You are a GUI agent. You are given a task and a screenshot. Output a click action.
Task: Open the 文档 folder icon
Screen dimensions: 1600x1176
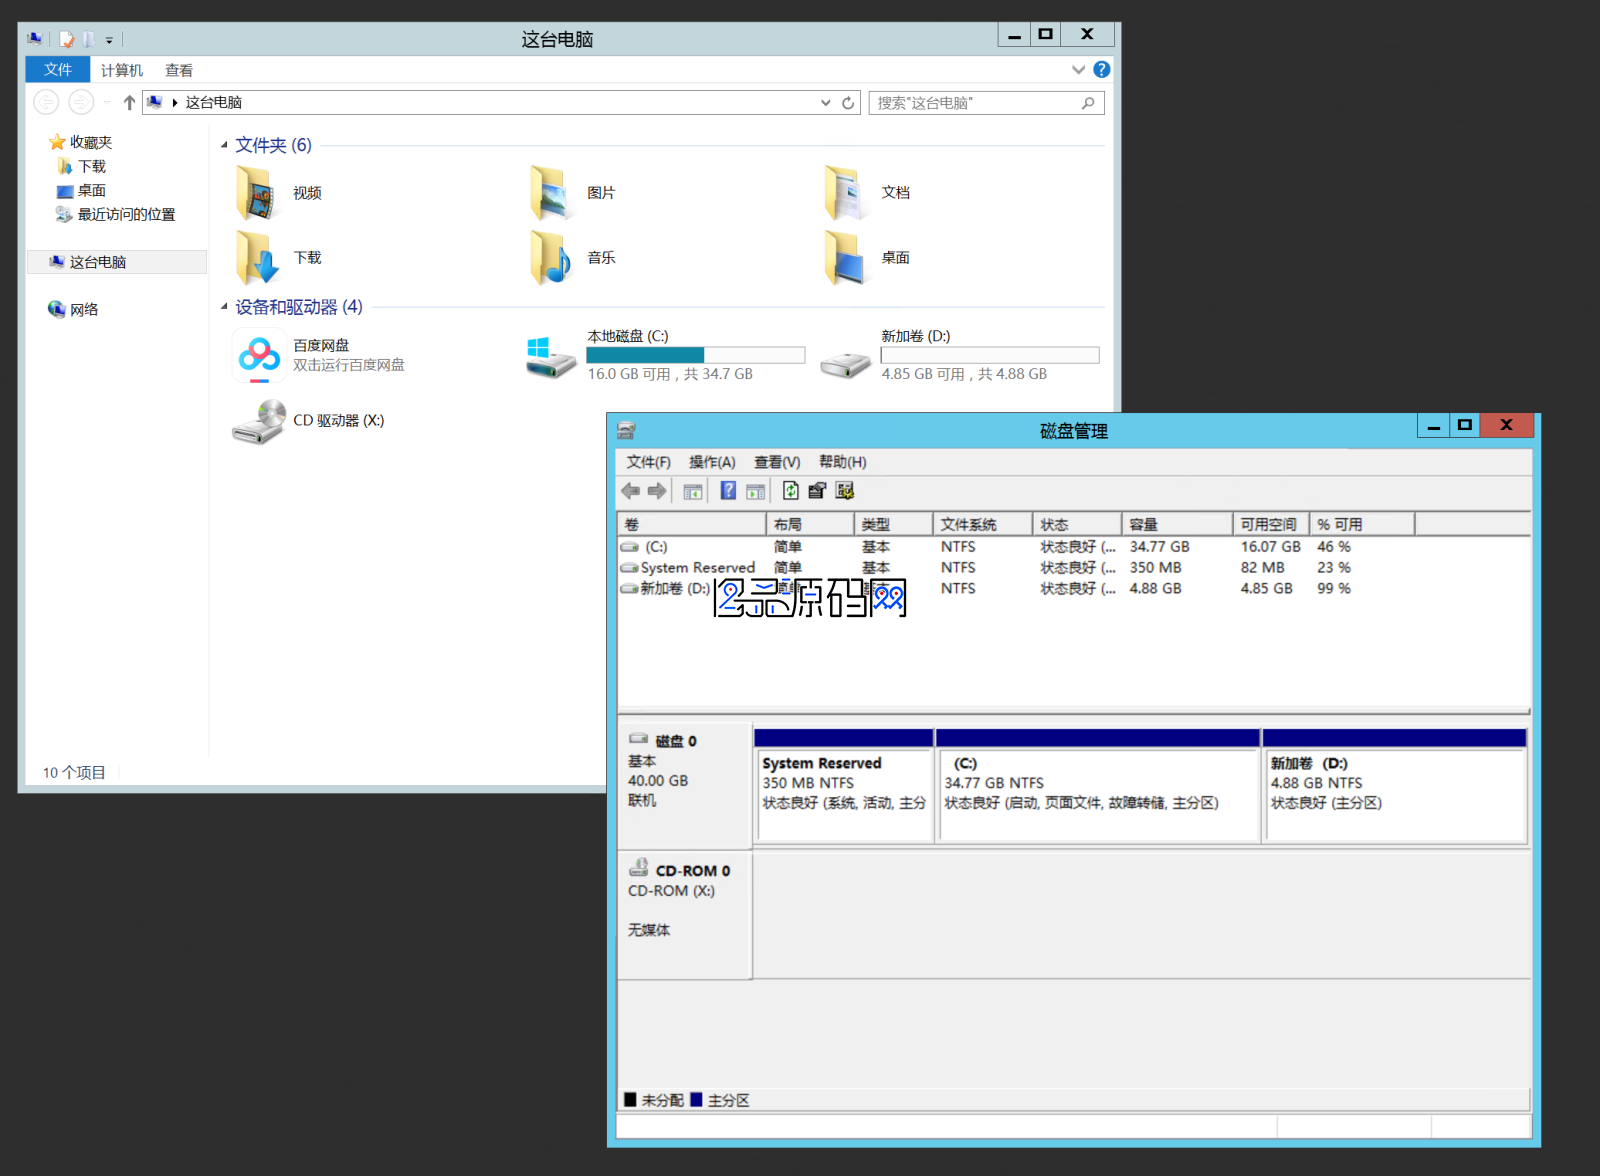click(x=845, y=193)
